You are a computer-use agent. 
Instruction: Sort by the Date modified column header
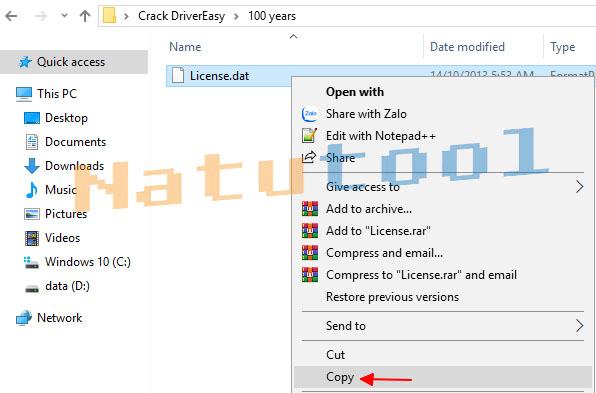467,47
